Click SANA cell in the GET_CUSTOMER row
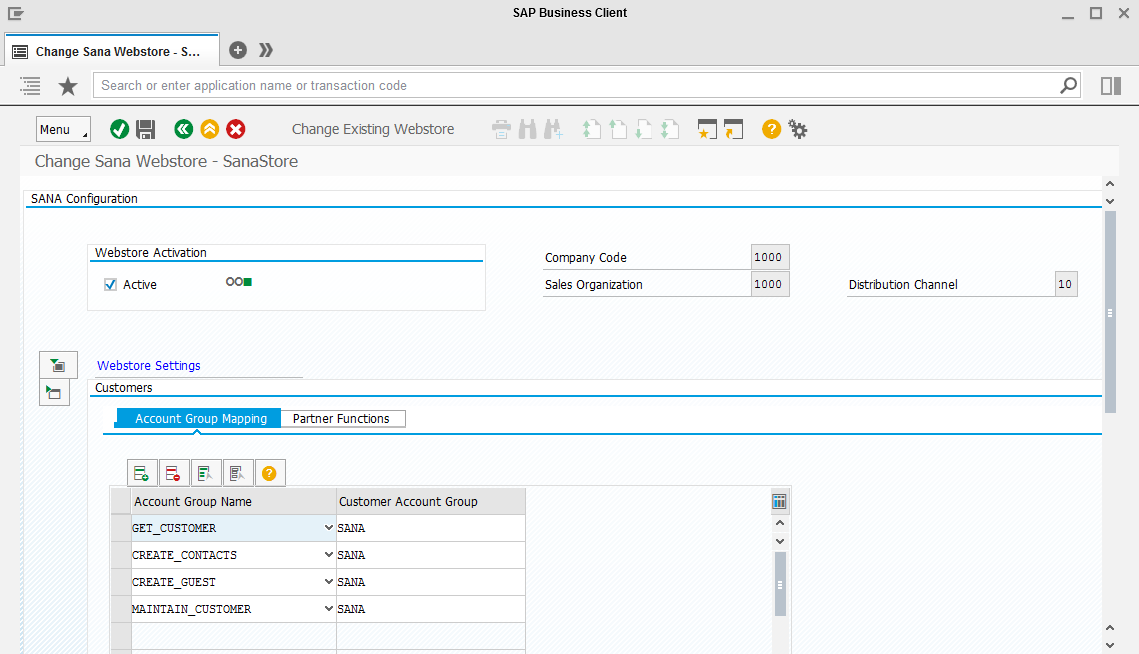 pos(431,528)
